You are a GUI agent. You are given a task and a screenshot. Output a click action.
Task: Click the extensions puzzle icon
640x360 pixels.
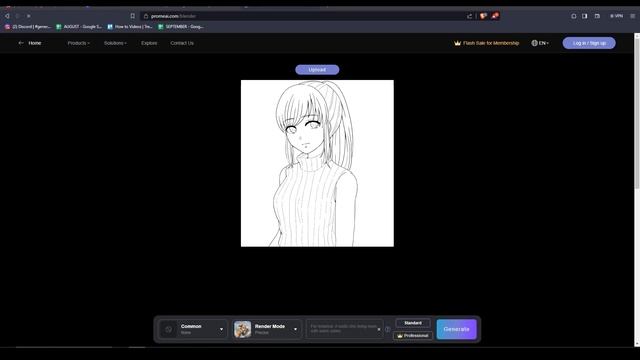point(573,16)
